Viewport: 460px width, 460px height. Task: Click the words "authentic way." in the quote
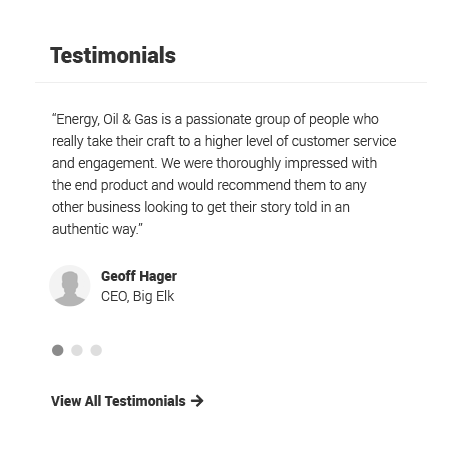pyautogui.click(x=95, y=229)
